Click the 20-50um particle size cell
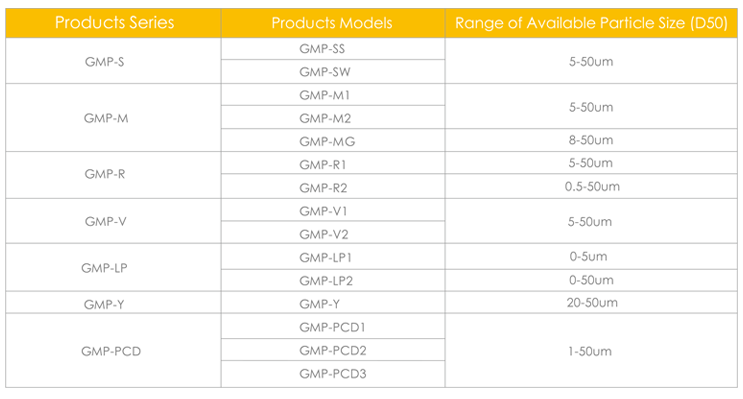Viewport: 743px width, 399px height. (x=591, y=302)
